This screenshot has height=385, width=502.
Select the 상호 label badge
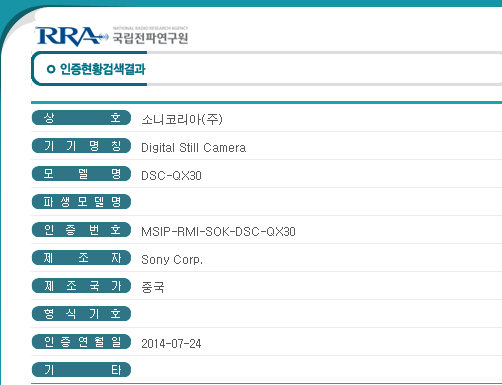point(81,118)
